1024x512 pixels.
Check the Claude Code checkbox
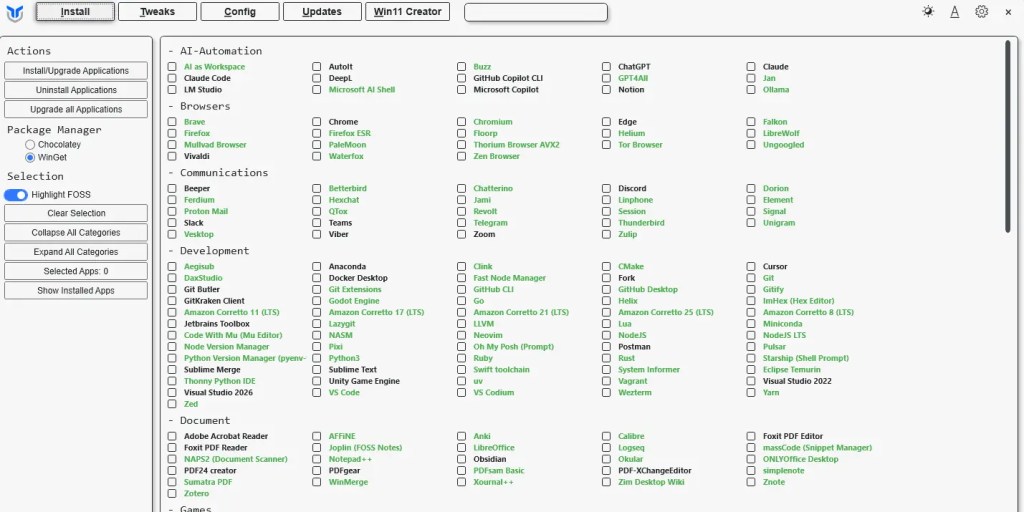pos(172,78)
